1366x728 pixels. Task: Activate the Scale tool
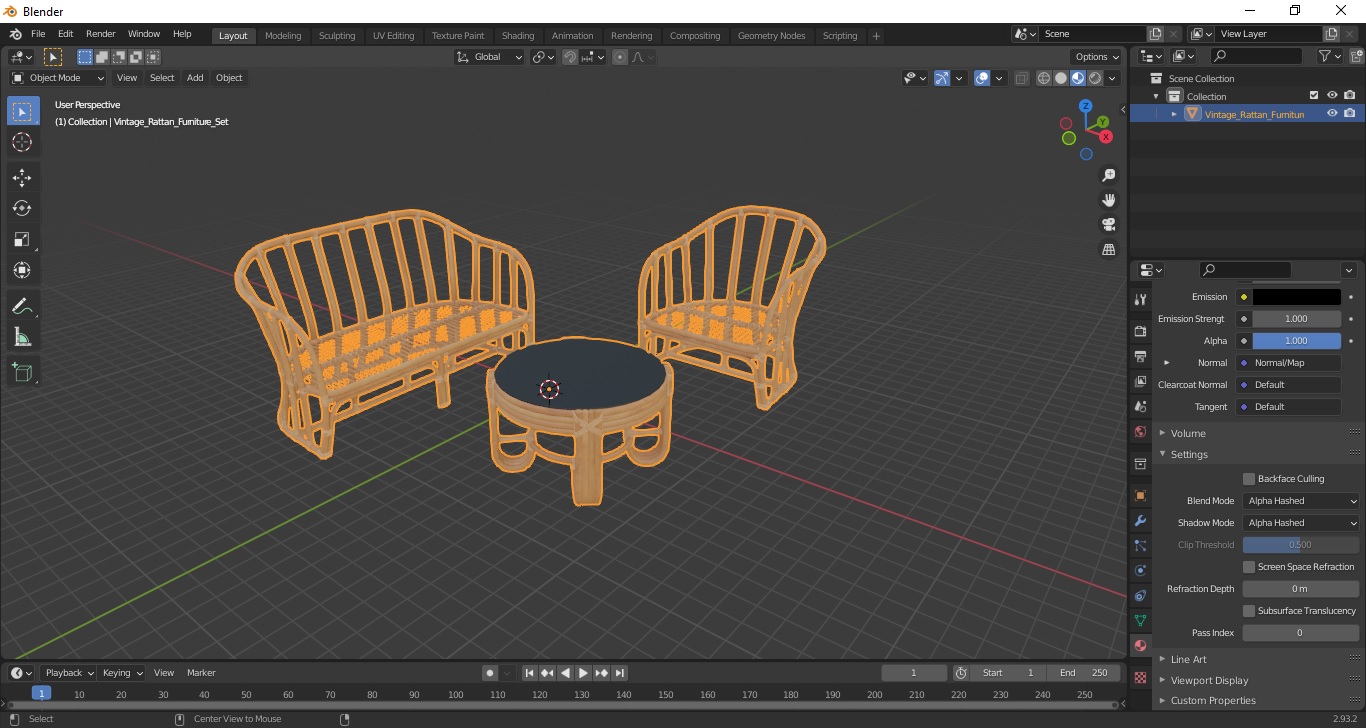pyautogui.click(x=22, y=239)
